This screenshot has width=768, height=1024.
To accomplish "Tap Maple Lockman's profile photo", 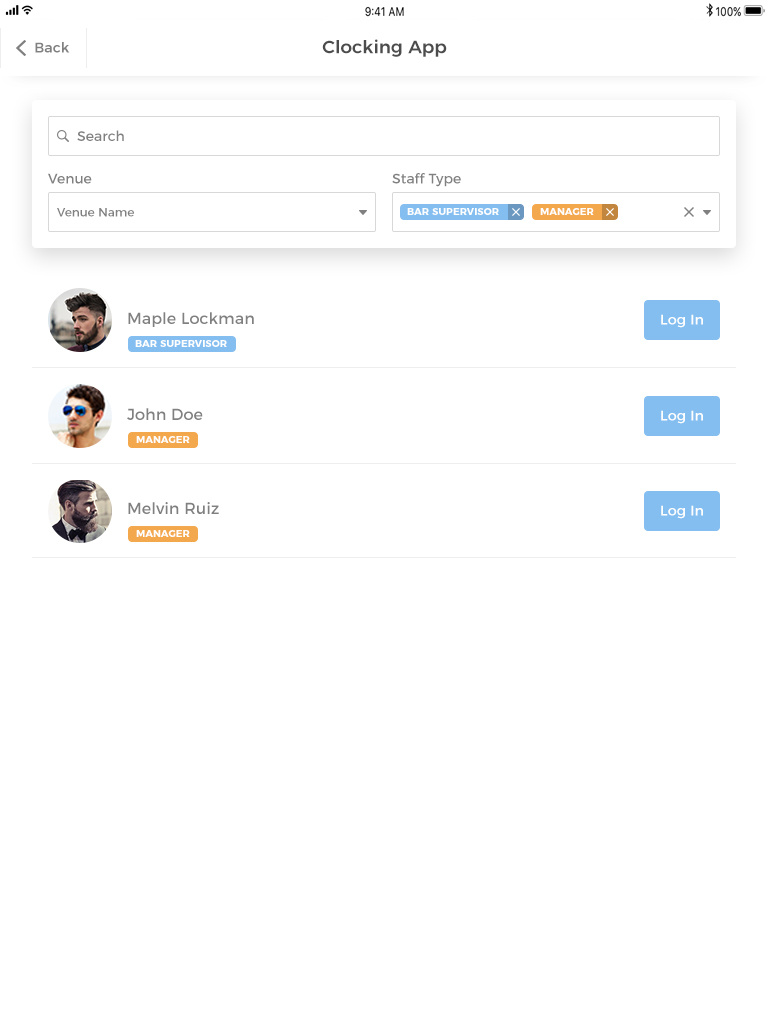I will [80, 320].
